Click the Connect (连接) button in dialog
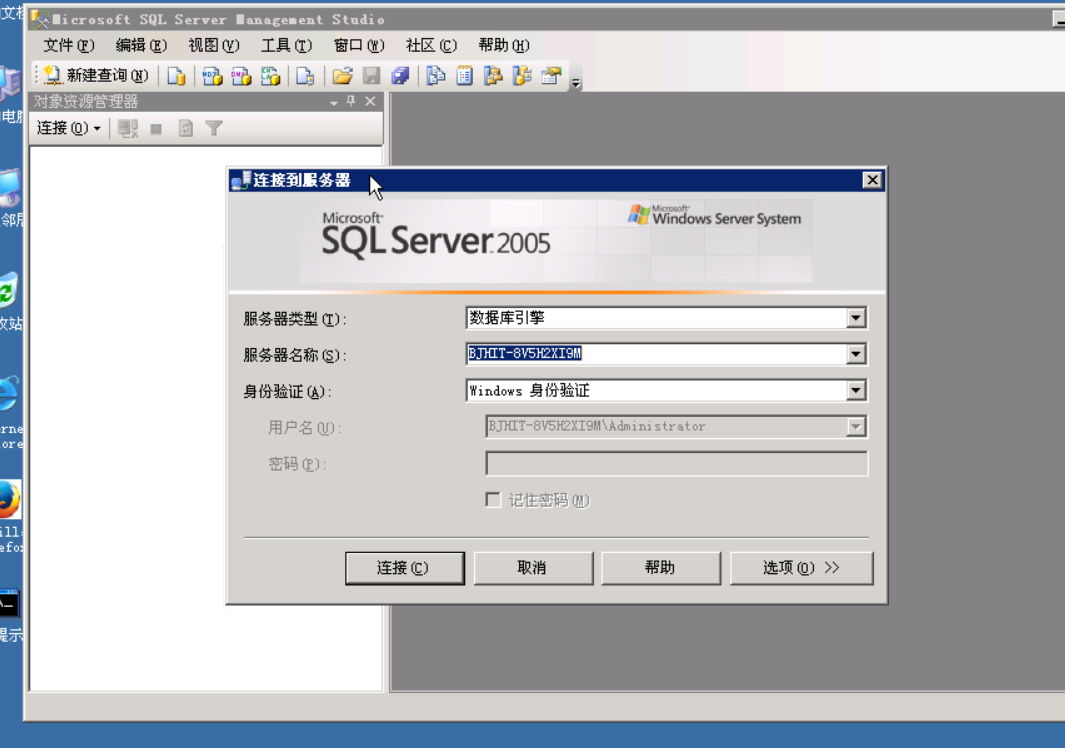Viewport: 1065px width, 748px height. click(405, 568)
